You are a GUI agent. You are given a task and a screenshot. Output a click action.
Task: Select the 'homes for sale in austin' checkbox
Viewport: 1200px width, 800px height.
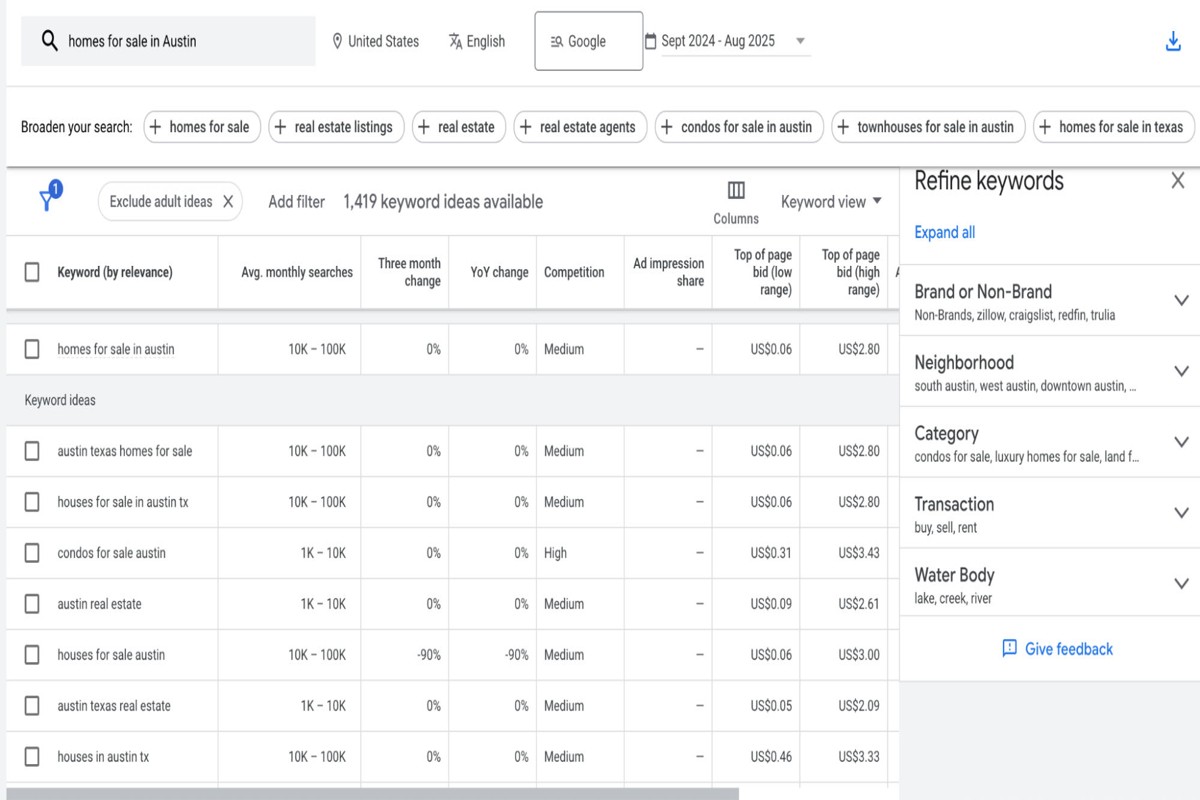tap(32, 349)
